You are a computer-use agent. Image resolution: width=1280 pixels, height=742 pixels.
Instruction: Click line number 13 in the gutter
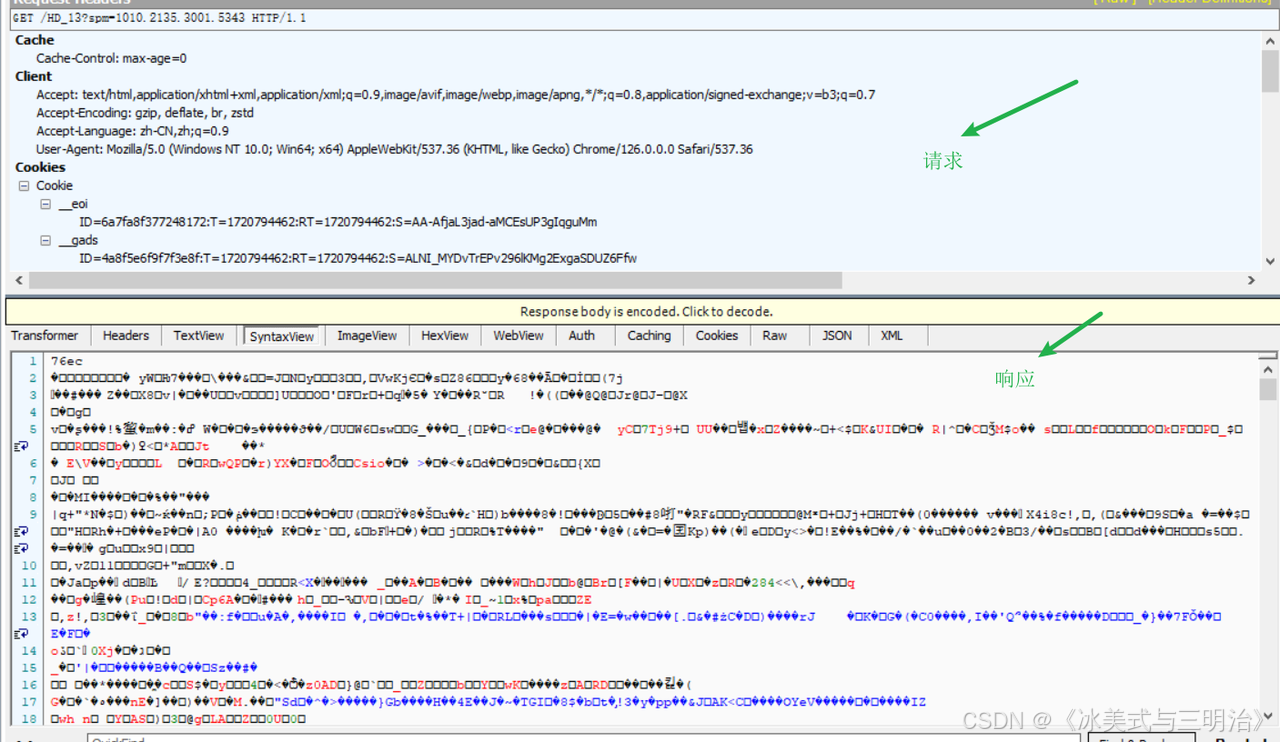click(30, 617)
